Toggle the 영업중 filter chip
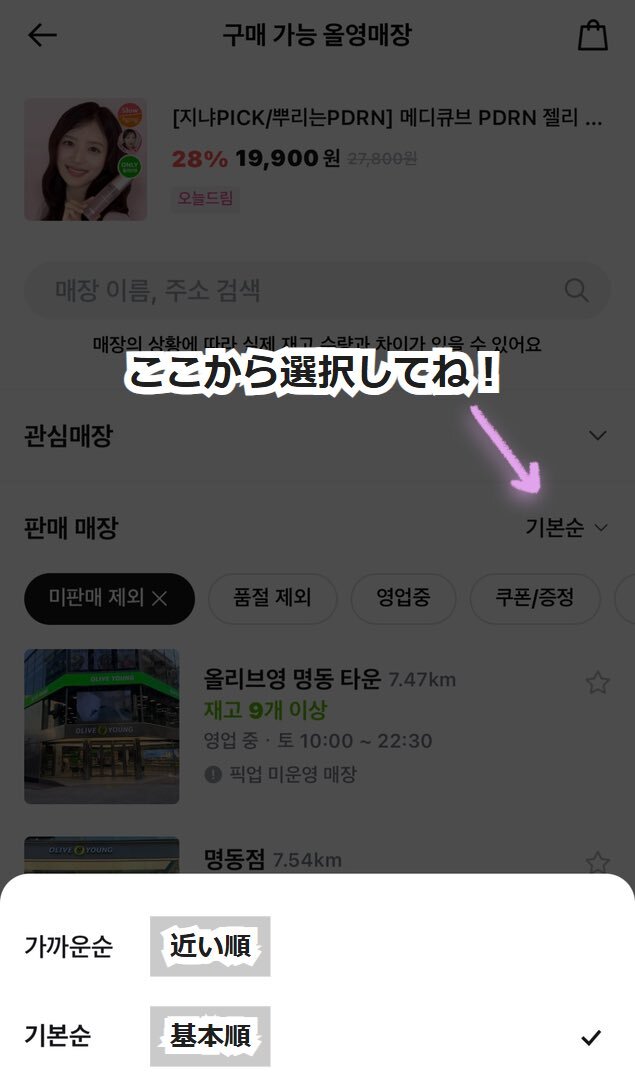Image resolution: width=635 pixels, height=1080 pixels. click(403, 598)
